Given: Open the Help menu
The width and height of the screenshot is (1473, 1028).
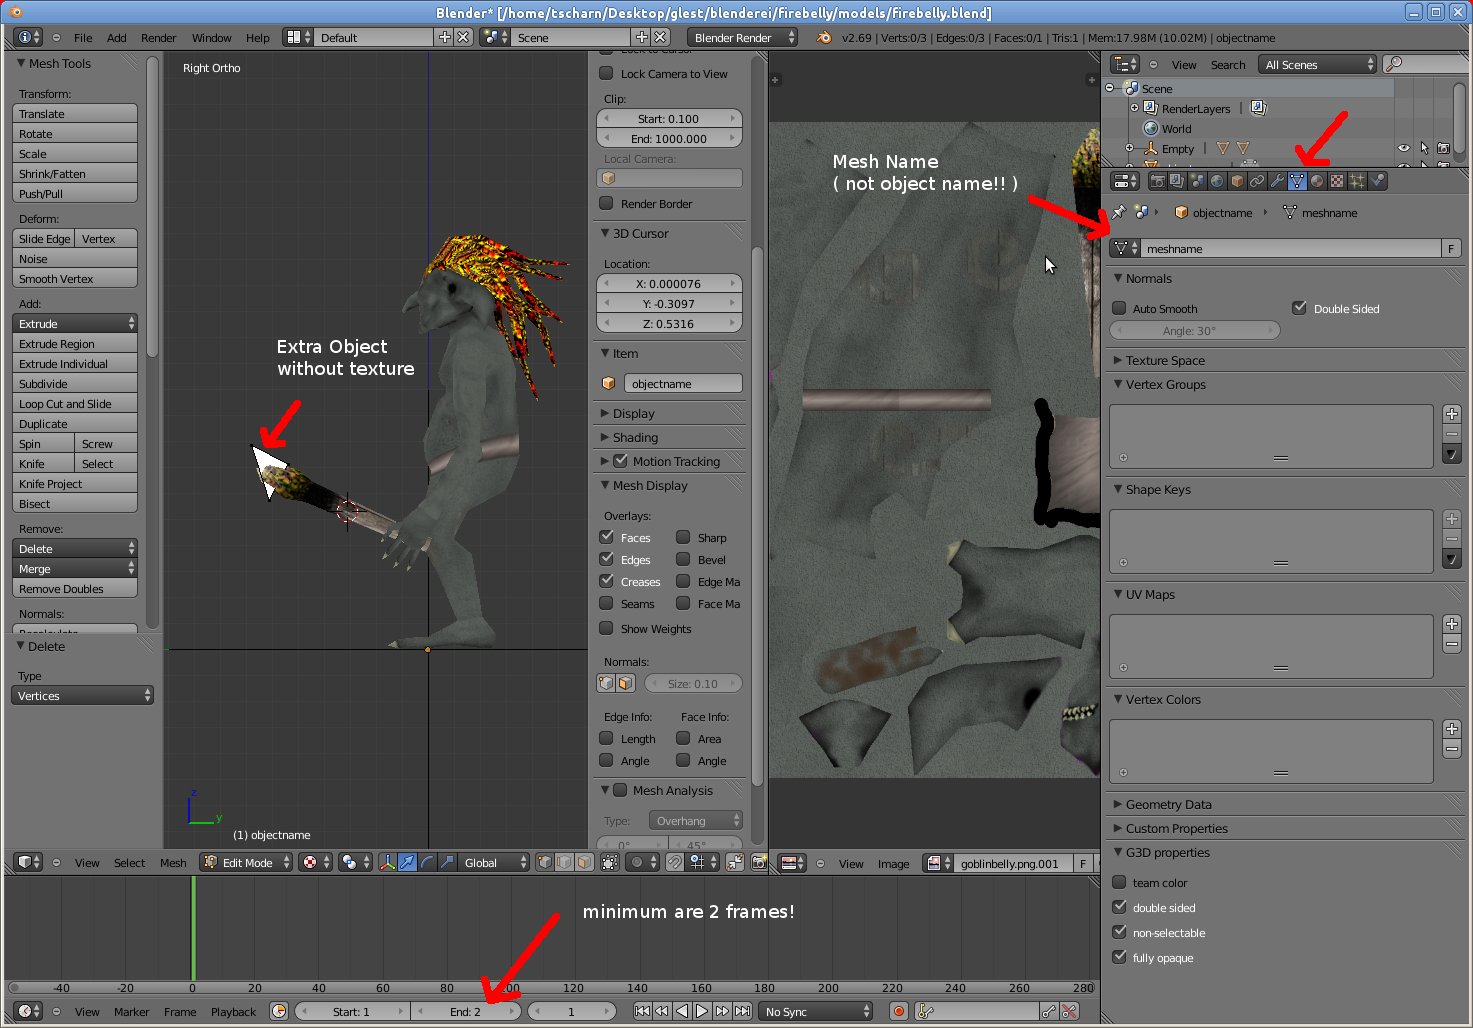Looking at the screenshot, I should tap(258, 37).
